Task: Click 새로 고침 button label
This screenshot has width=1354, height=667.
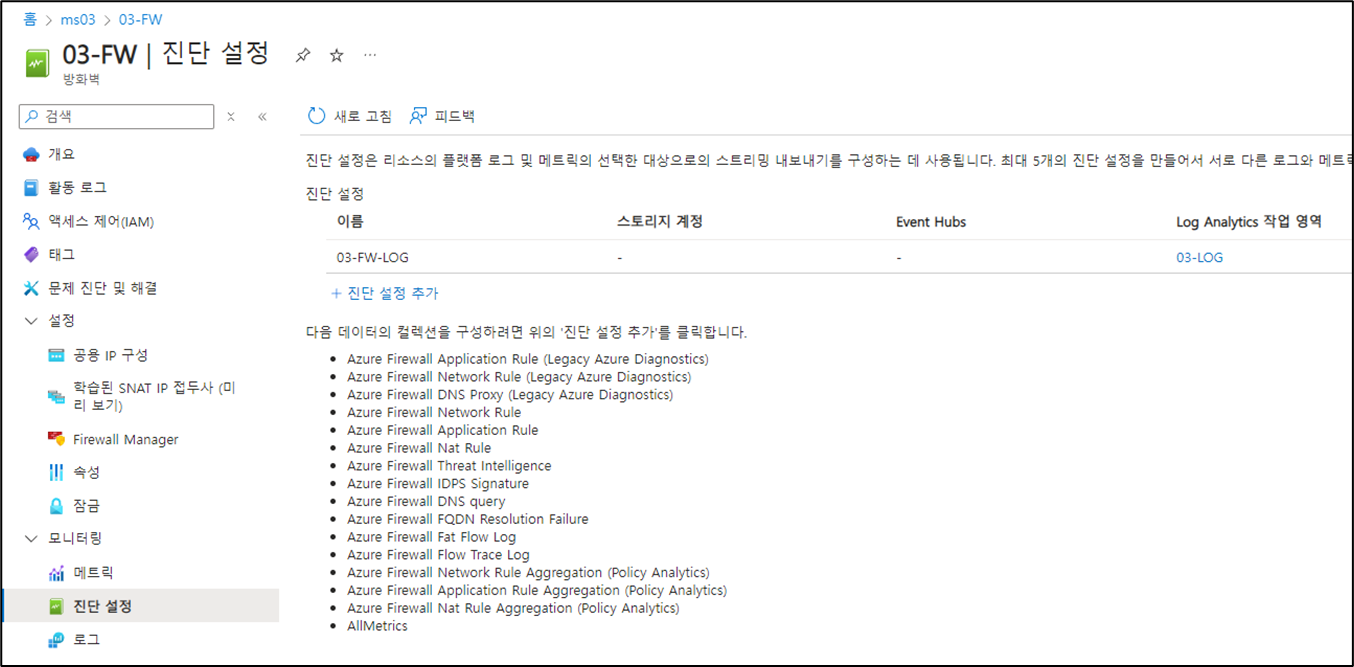Action: click(x=363, y=117)
